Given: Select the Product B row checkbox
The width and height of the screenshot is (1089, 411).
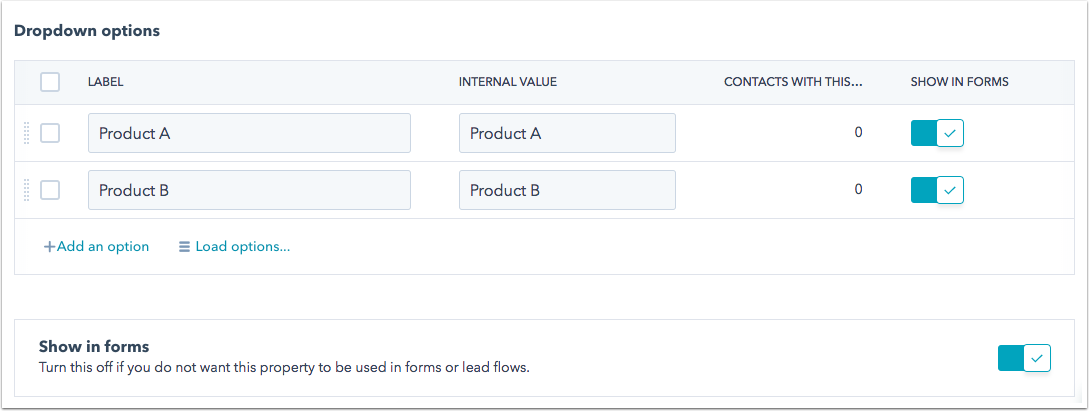Looking at the screenshot, I should [x=50, y=190].
